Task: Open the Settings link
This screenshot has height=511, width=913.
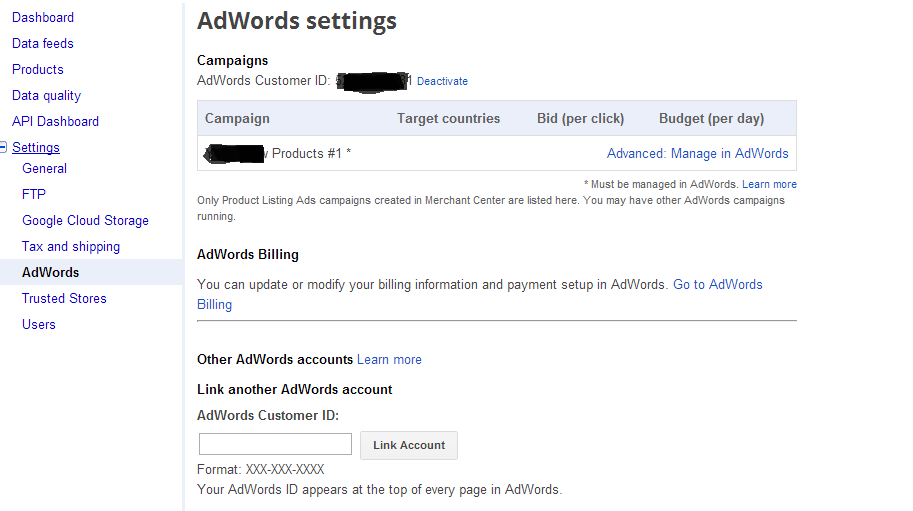Action: [x=36, y=148]
